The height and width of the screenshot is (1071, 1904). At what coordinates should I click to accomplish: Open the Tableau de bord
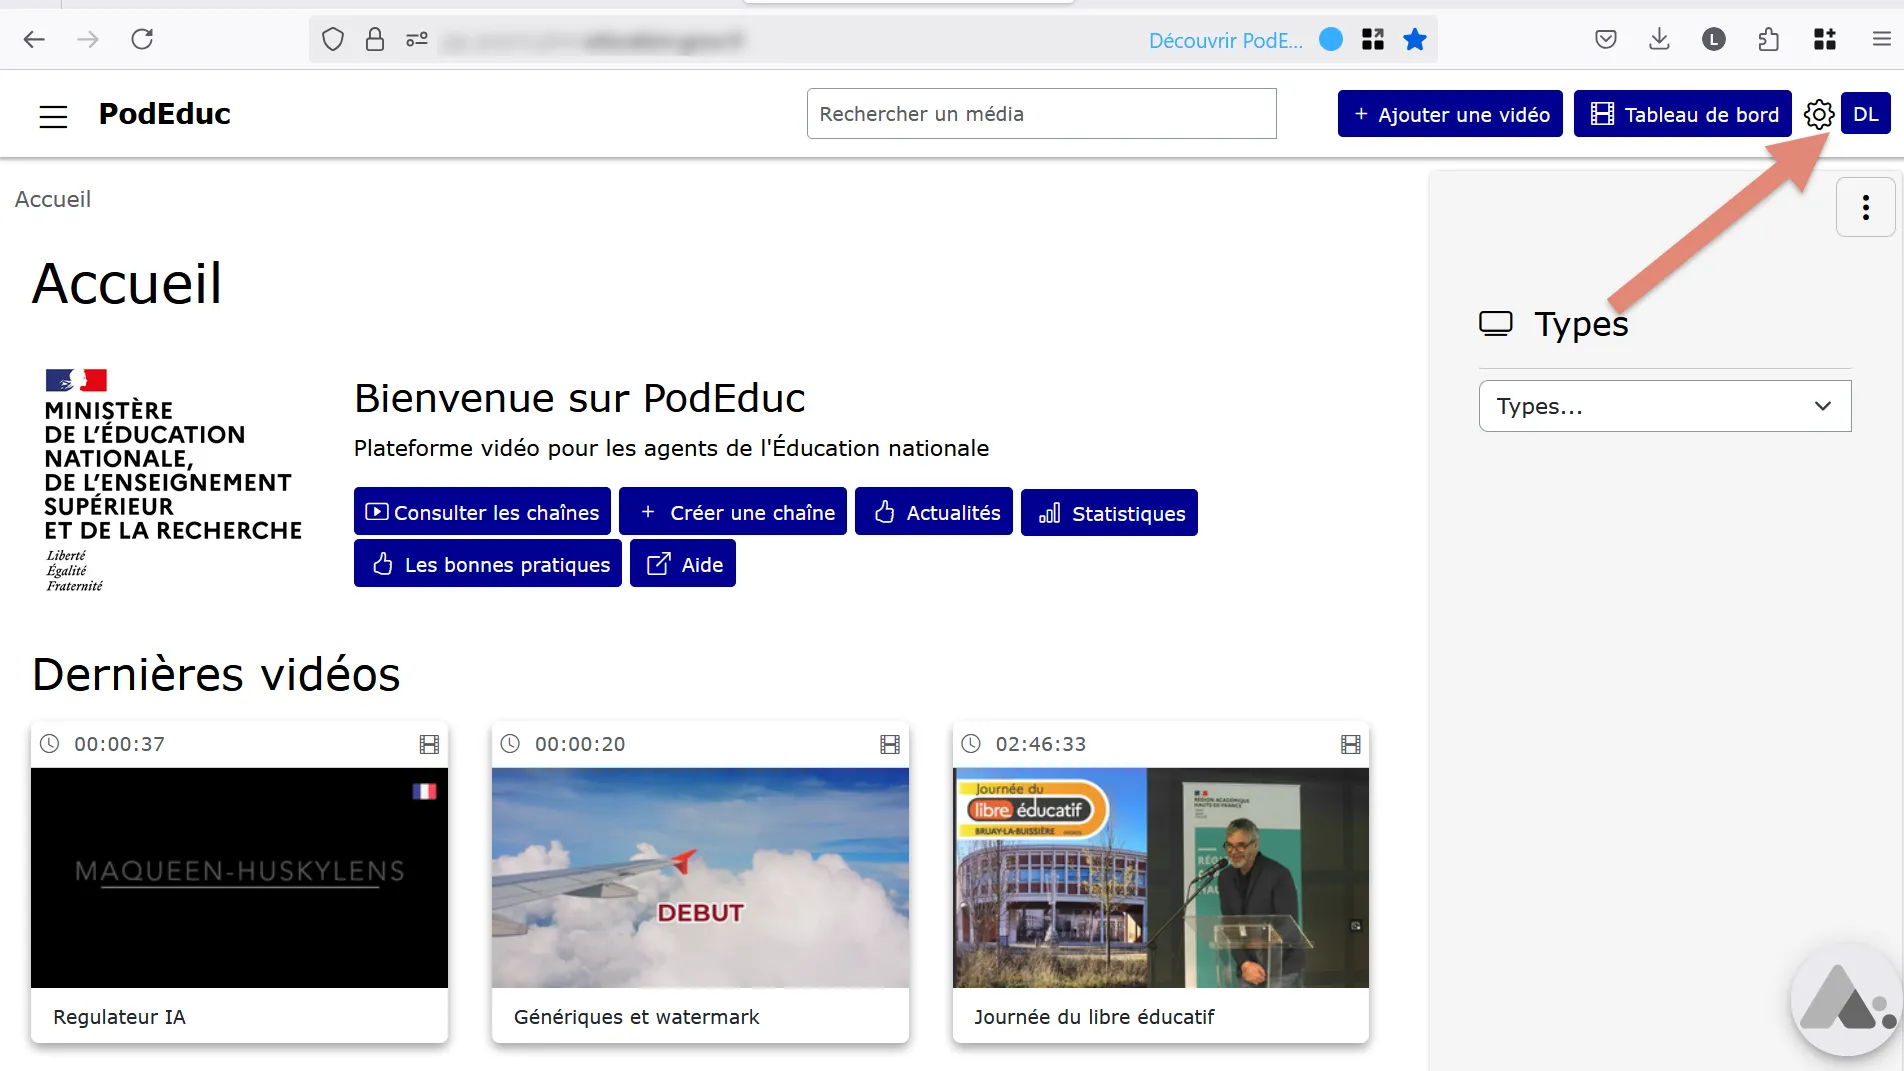click(1683, 114)
